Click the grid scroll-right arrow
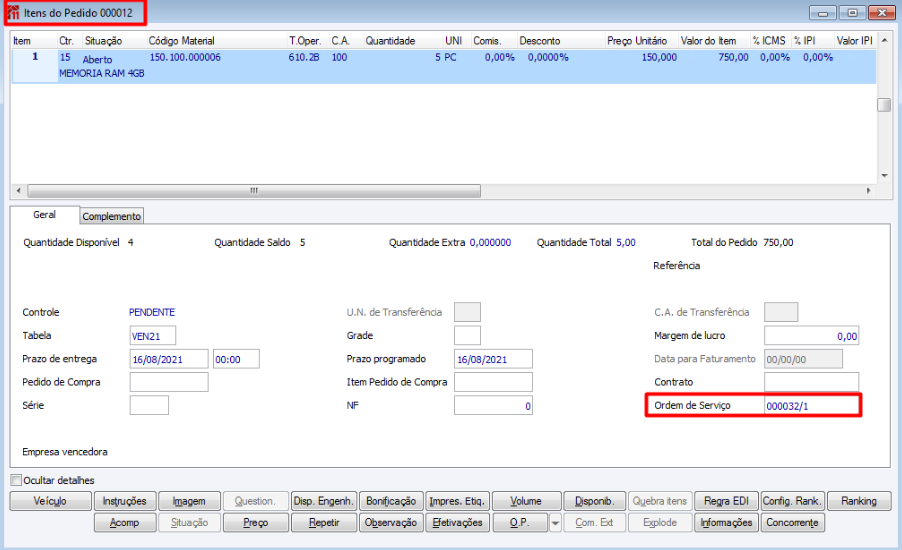Image resolution: width=902 pixels, height=550 pixels. (x=869, y=190)
